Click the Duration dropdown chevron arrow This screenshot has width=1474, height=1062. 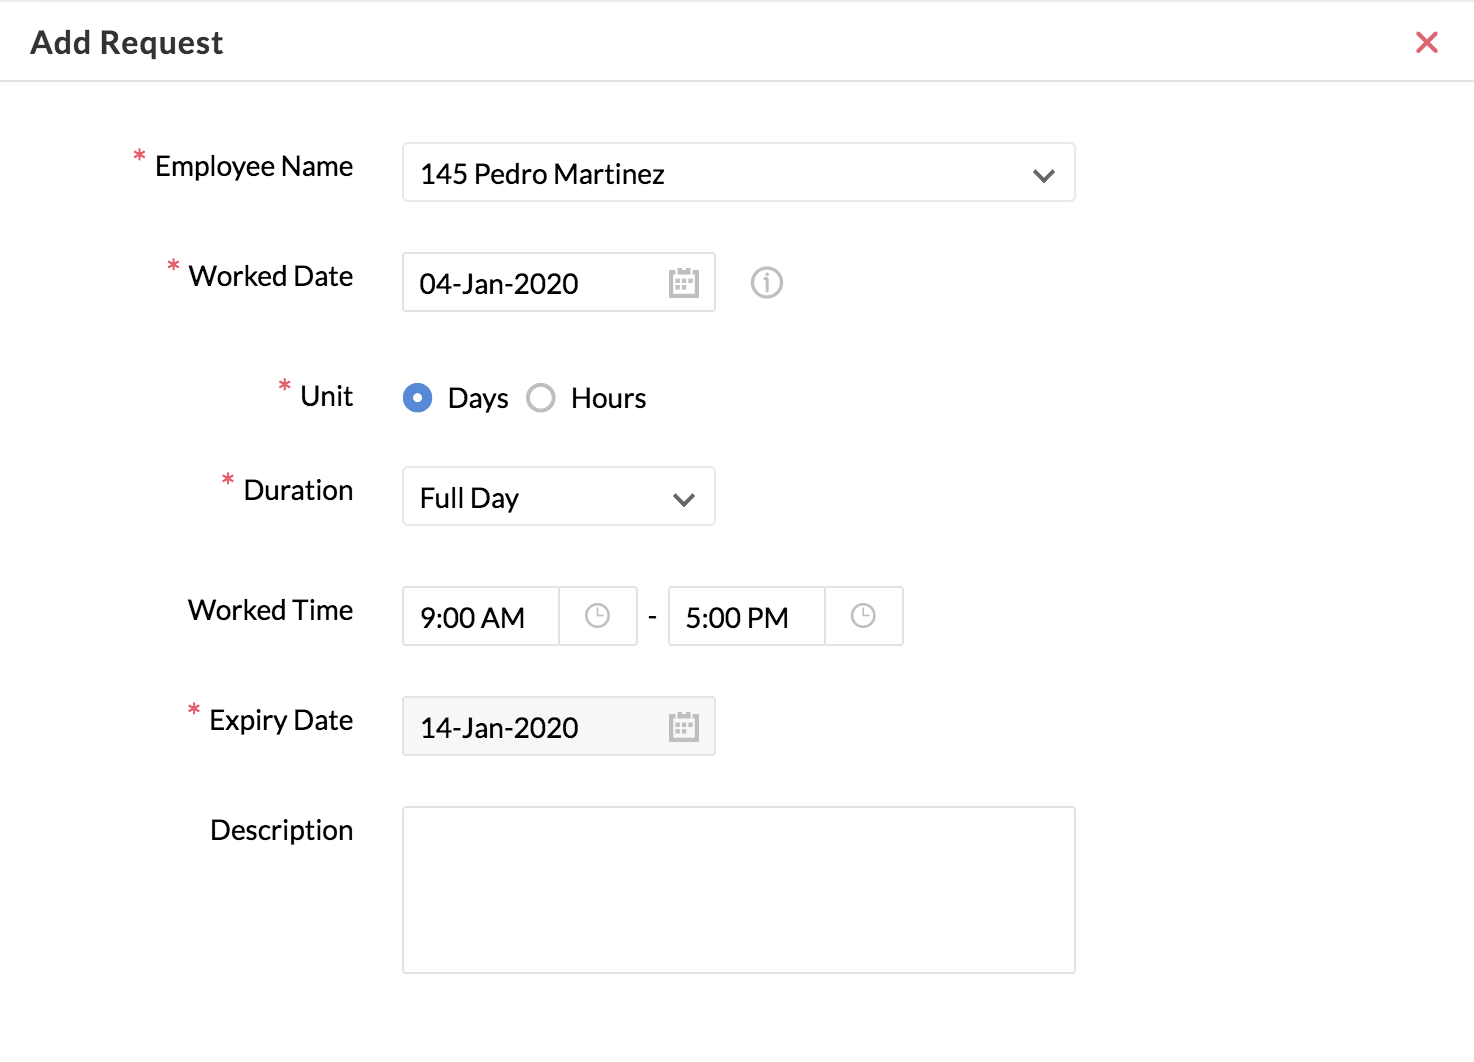[684, 499]
